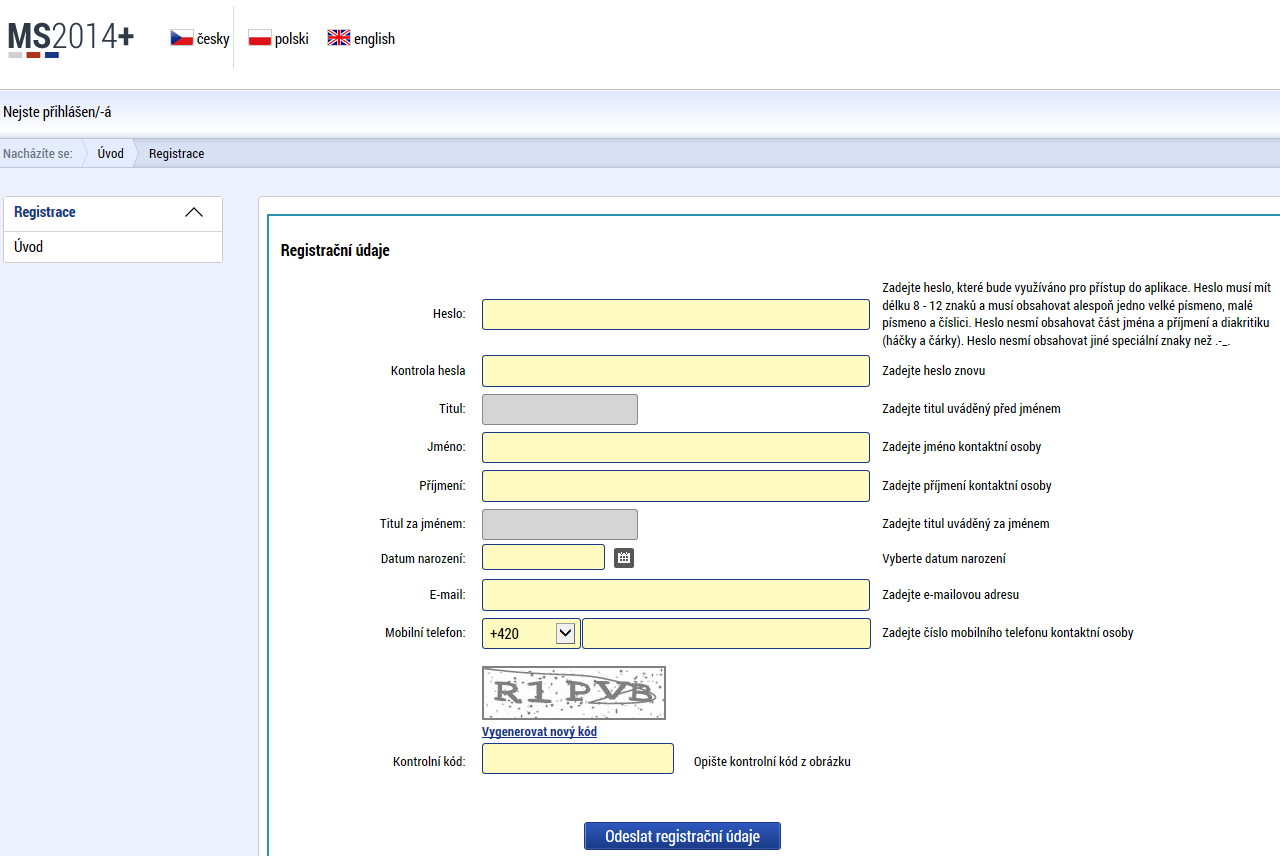Open the +420 phone prefix dropdown
The height and width of the screenshot is (856, 1280).
[531, 633]
